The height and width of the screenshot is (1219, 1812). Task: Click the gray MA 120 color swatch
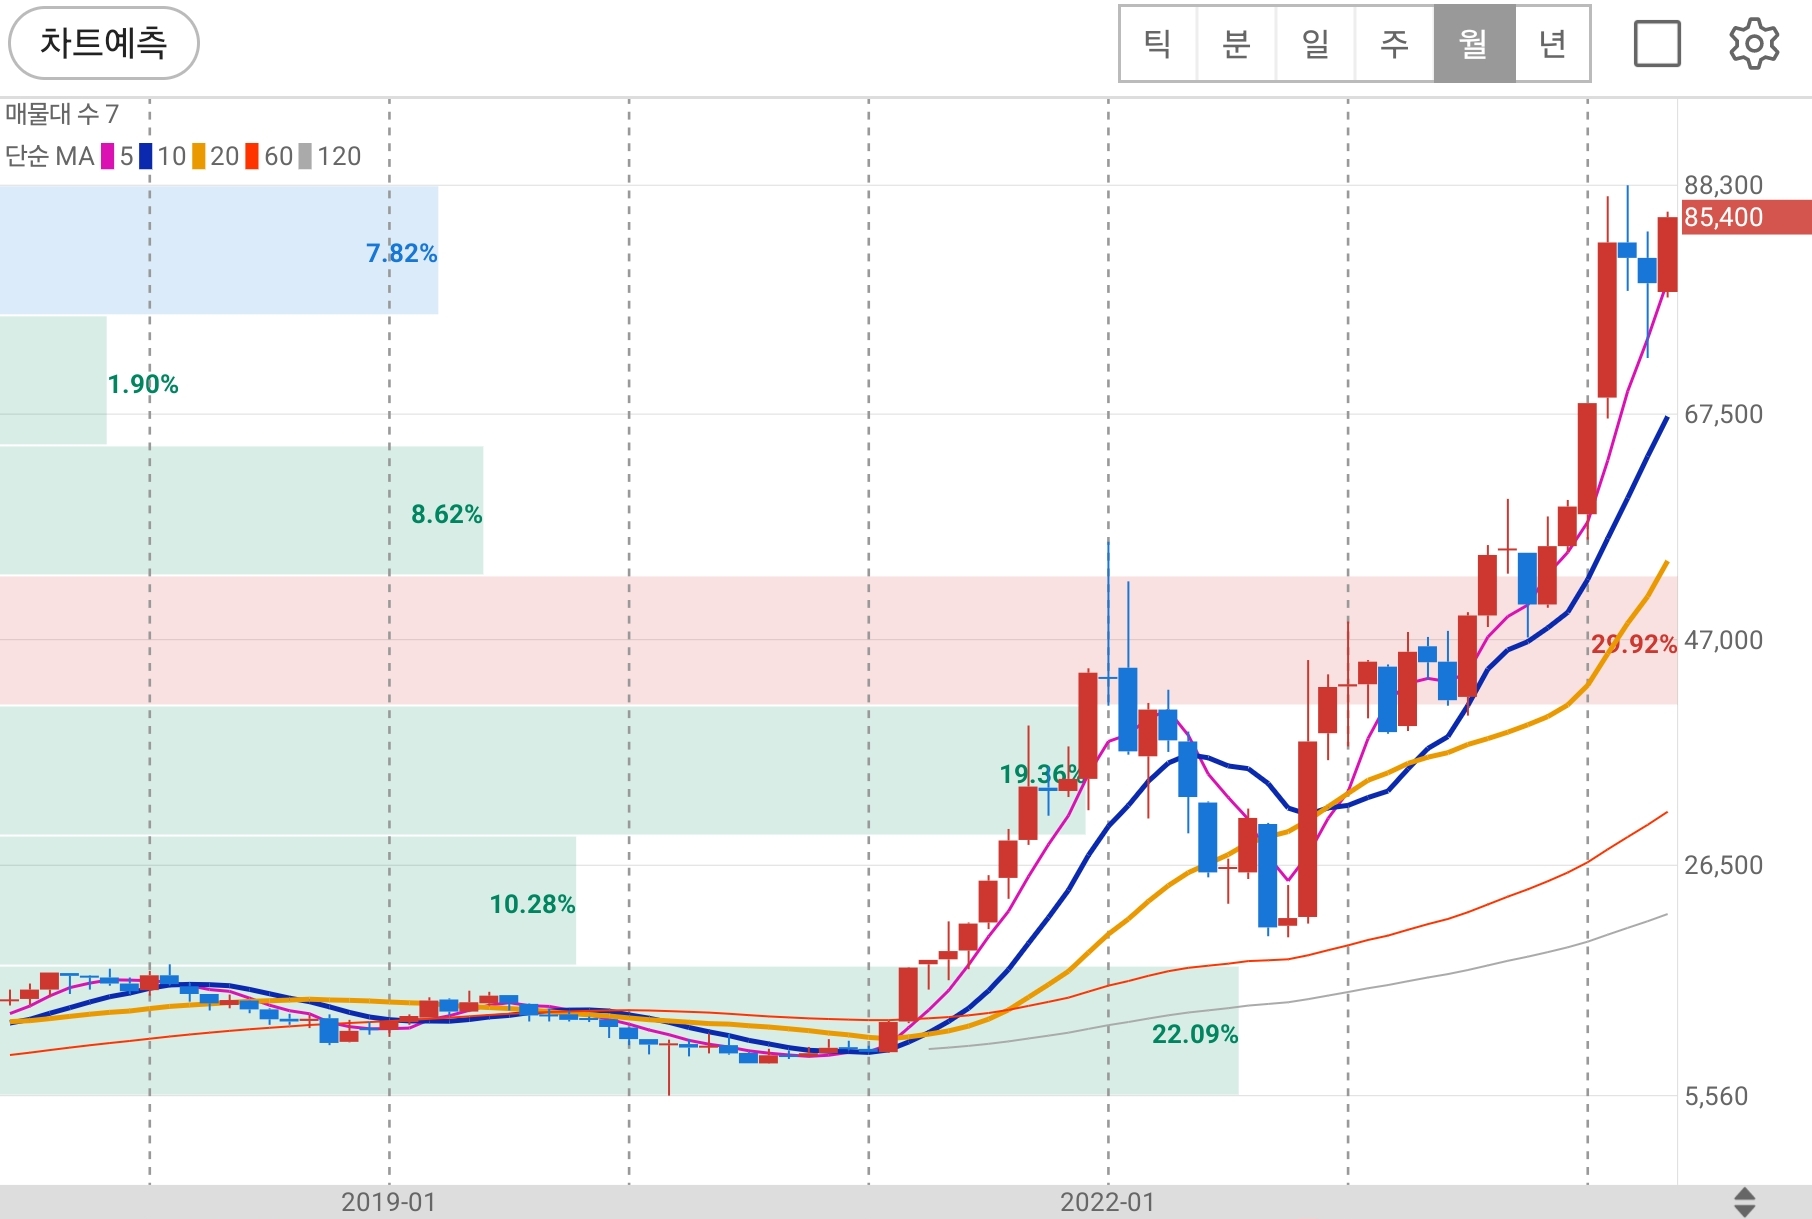(x=306, y=156)
